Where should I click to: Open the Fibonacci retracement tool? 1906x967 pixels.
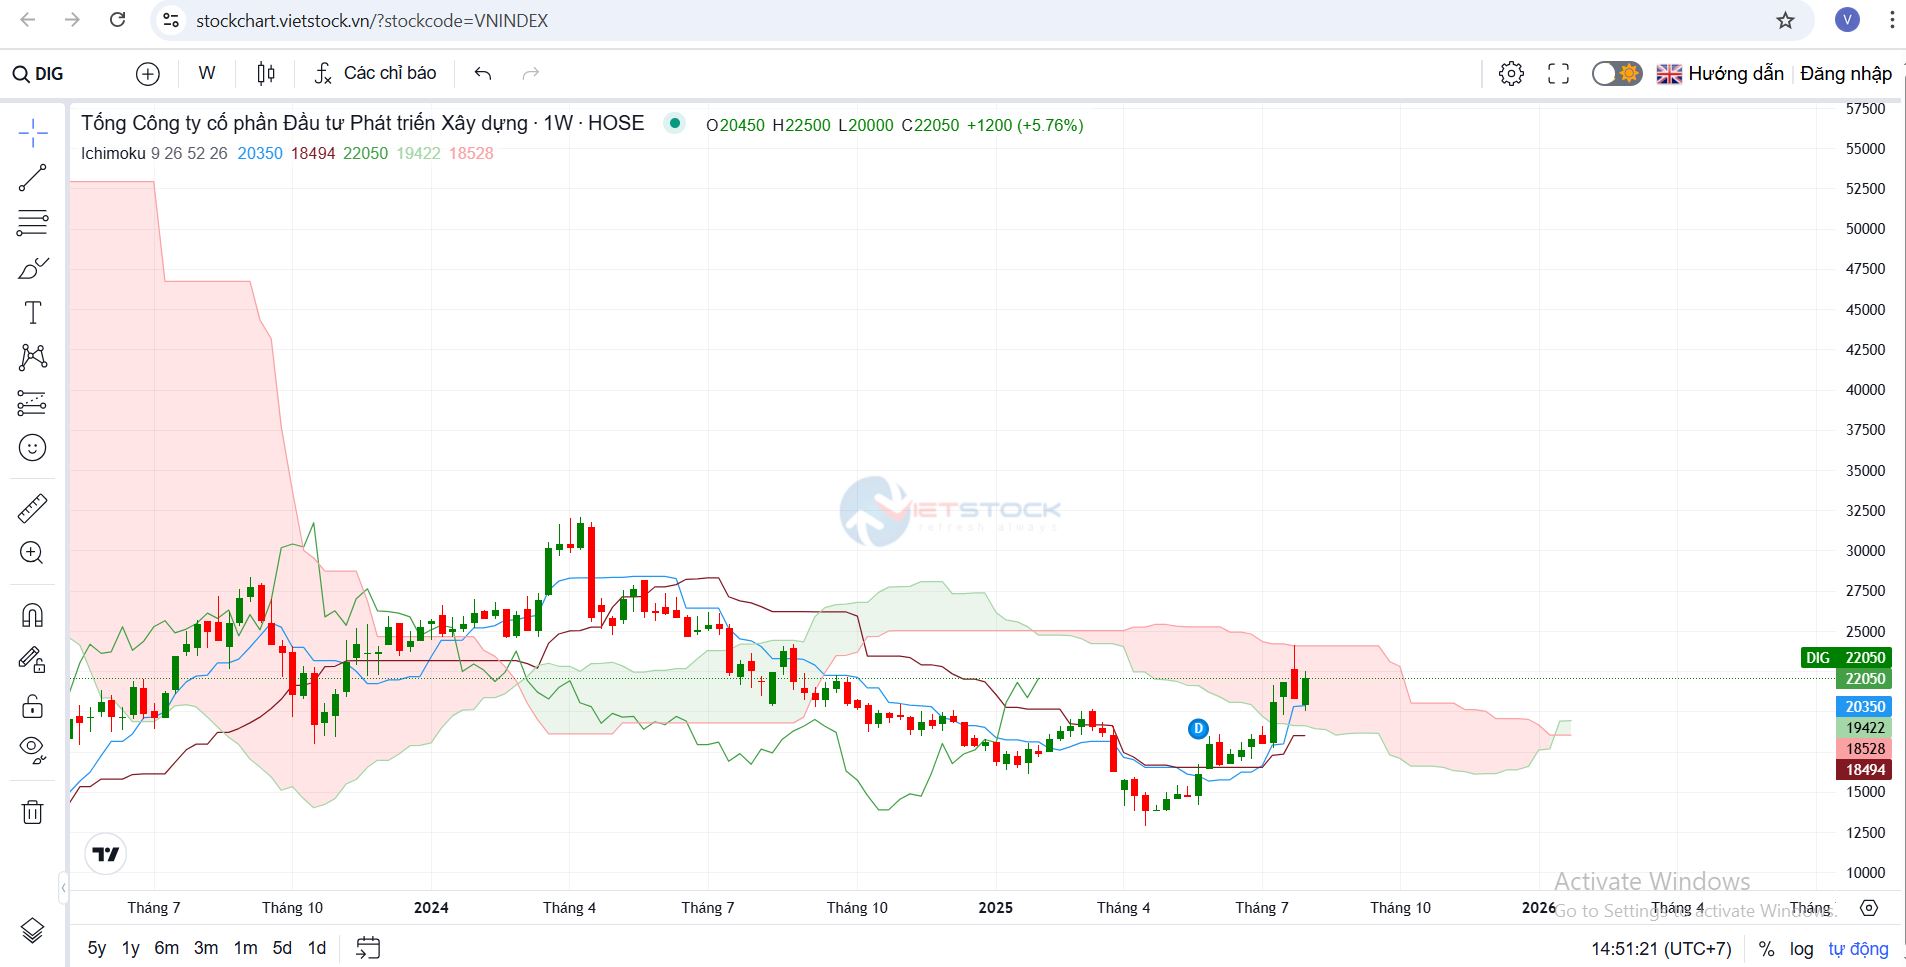pos(32,223)
